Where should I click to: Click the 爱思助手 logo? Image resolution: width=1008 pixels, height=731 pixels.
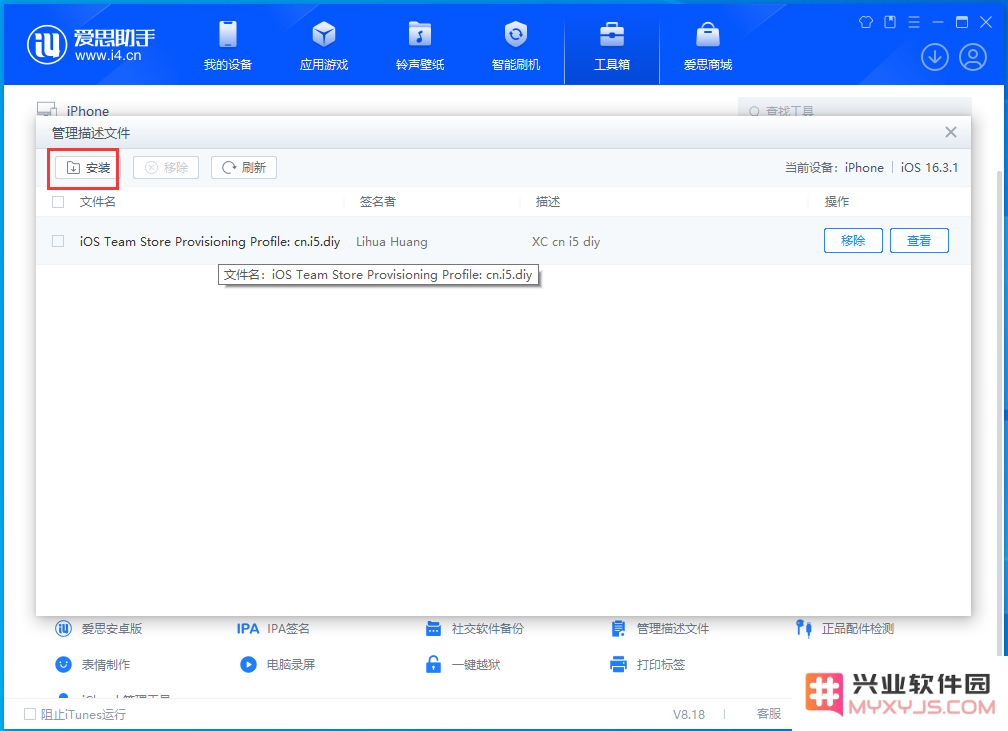click(91, 45)
